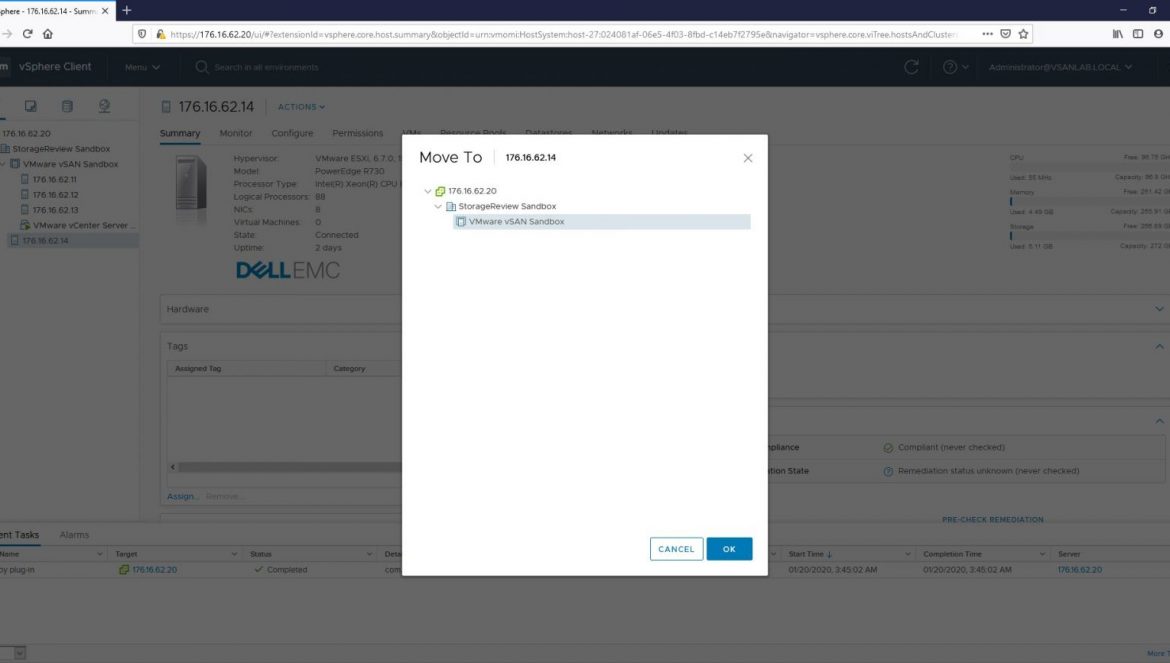Sort tags by Assigned Tag column
This screenshot has width=1170, height=663.
198,368
